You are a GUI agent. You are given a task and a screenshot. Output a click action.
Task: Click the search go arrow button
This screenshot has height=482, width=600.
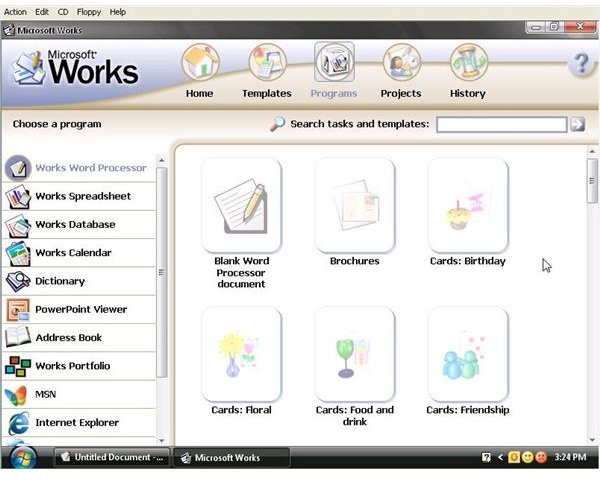tap(577, 124)
